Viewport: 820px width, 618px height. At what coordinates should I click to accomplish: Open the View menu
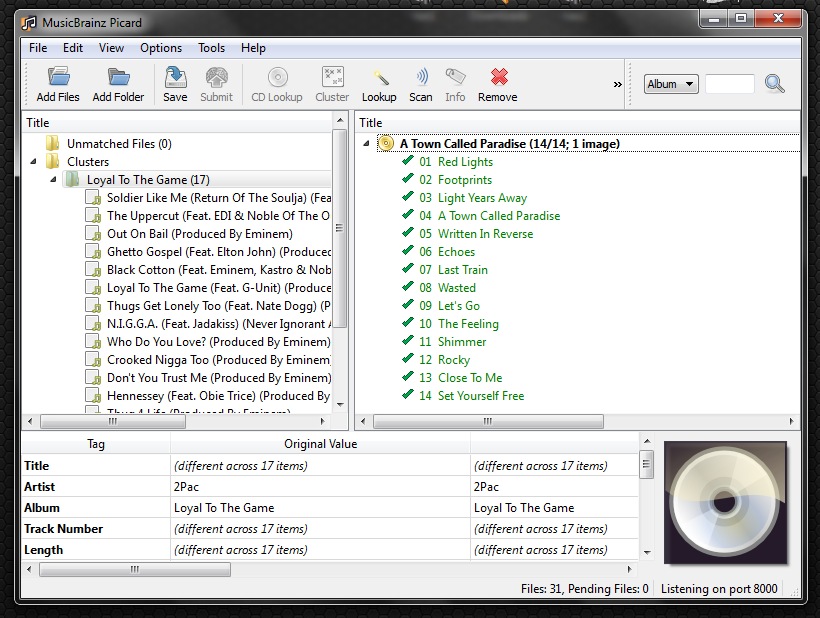point(111,48)
